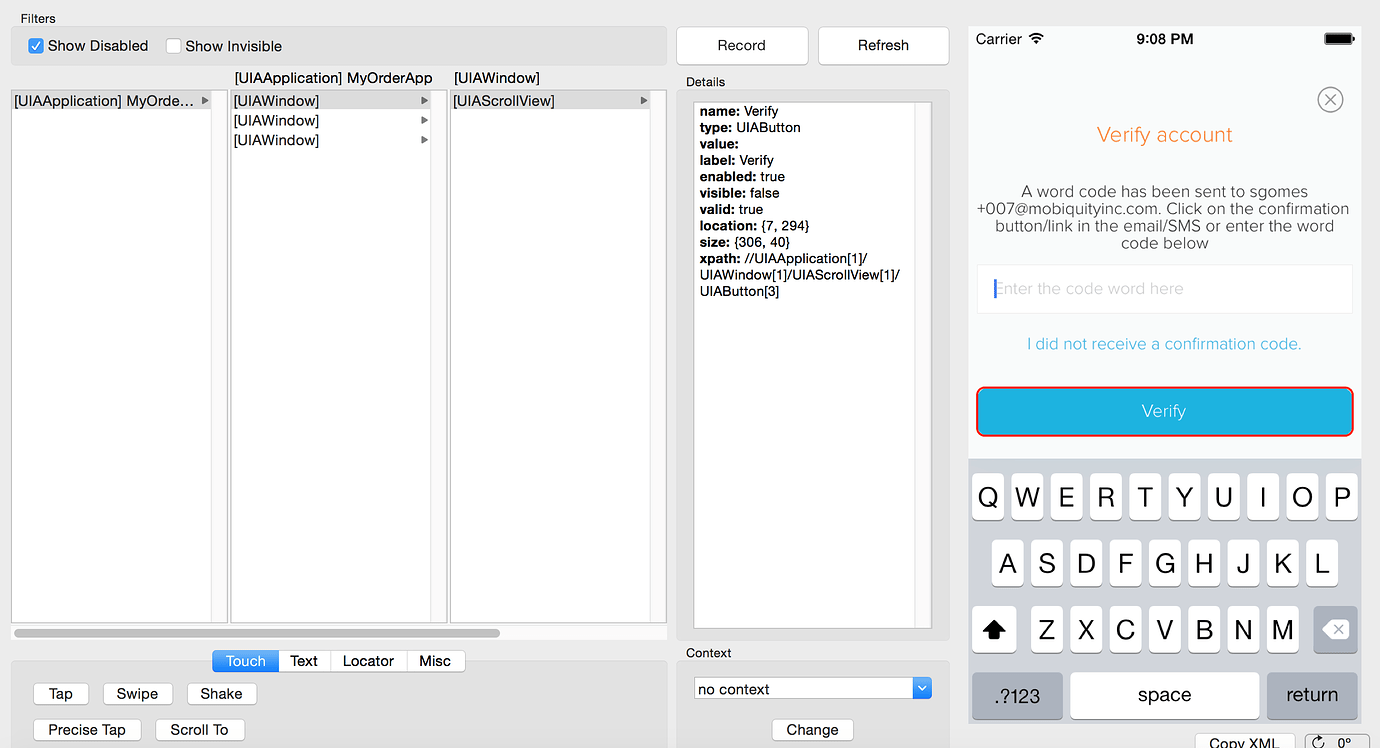This screenshot has height=748, width=1380.
Task: Click the Refresh button
Action: (883, 45)
